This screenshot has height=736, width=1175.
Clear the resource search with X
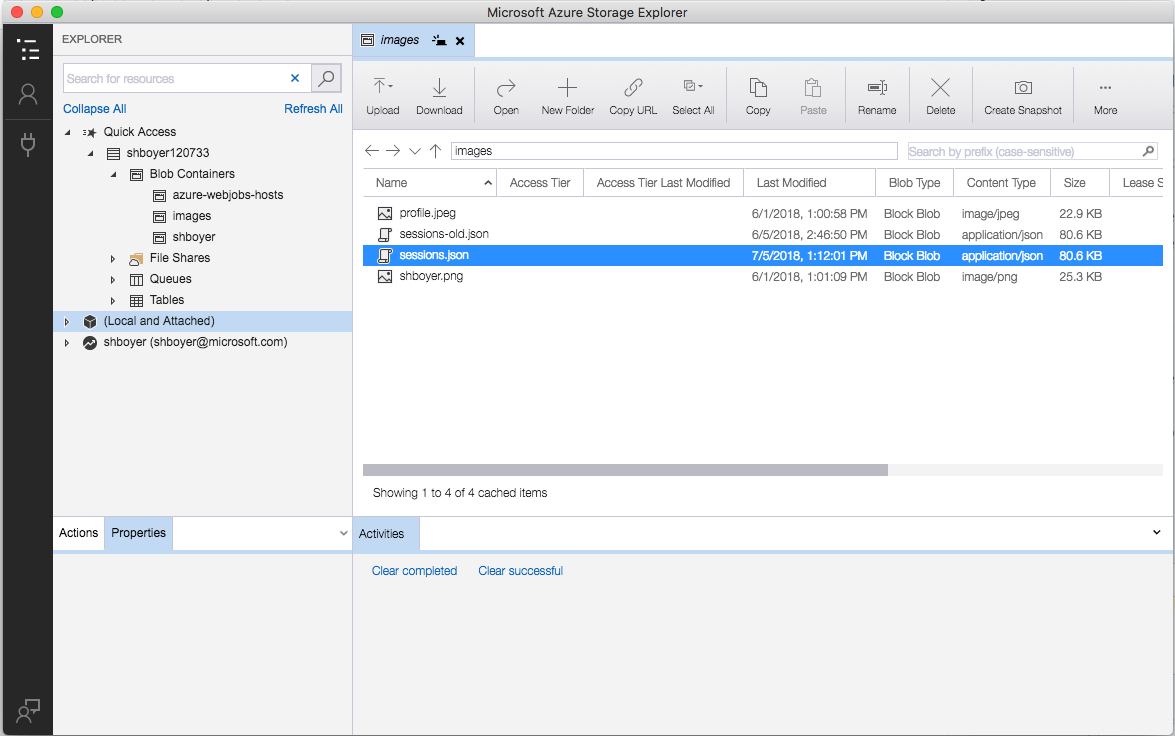click(x=295, y=78)
